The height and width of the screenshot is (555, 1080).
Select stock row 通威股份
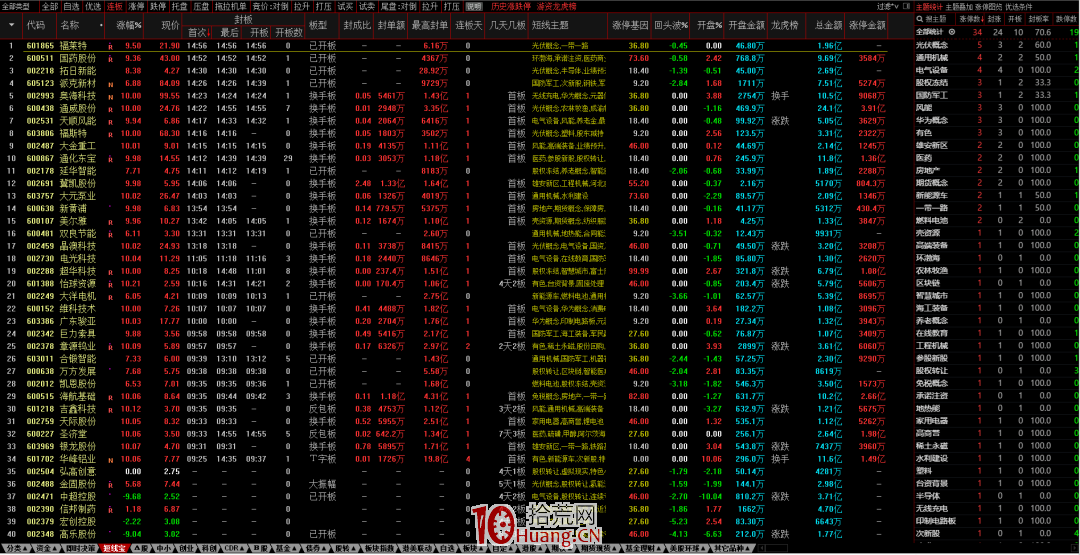pyautogui.click(x=444, y=108)
